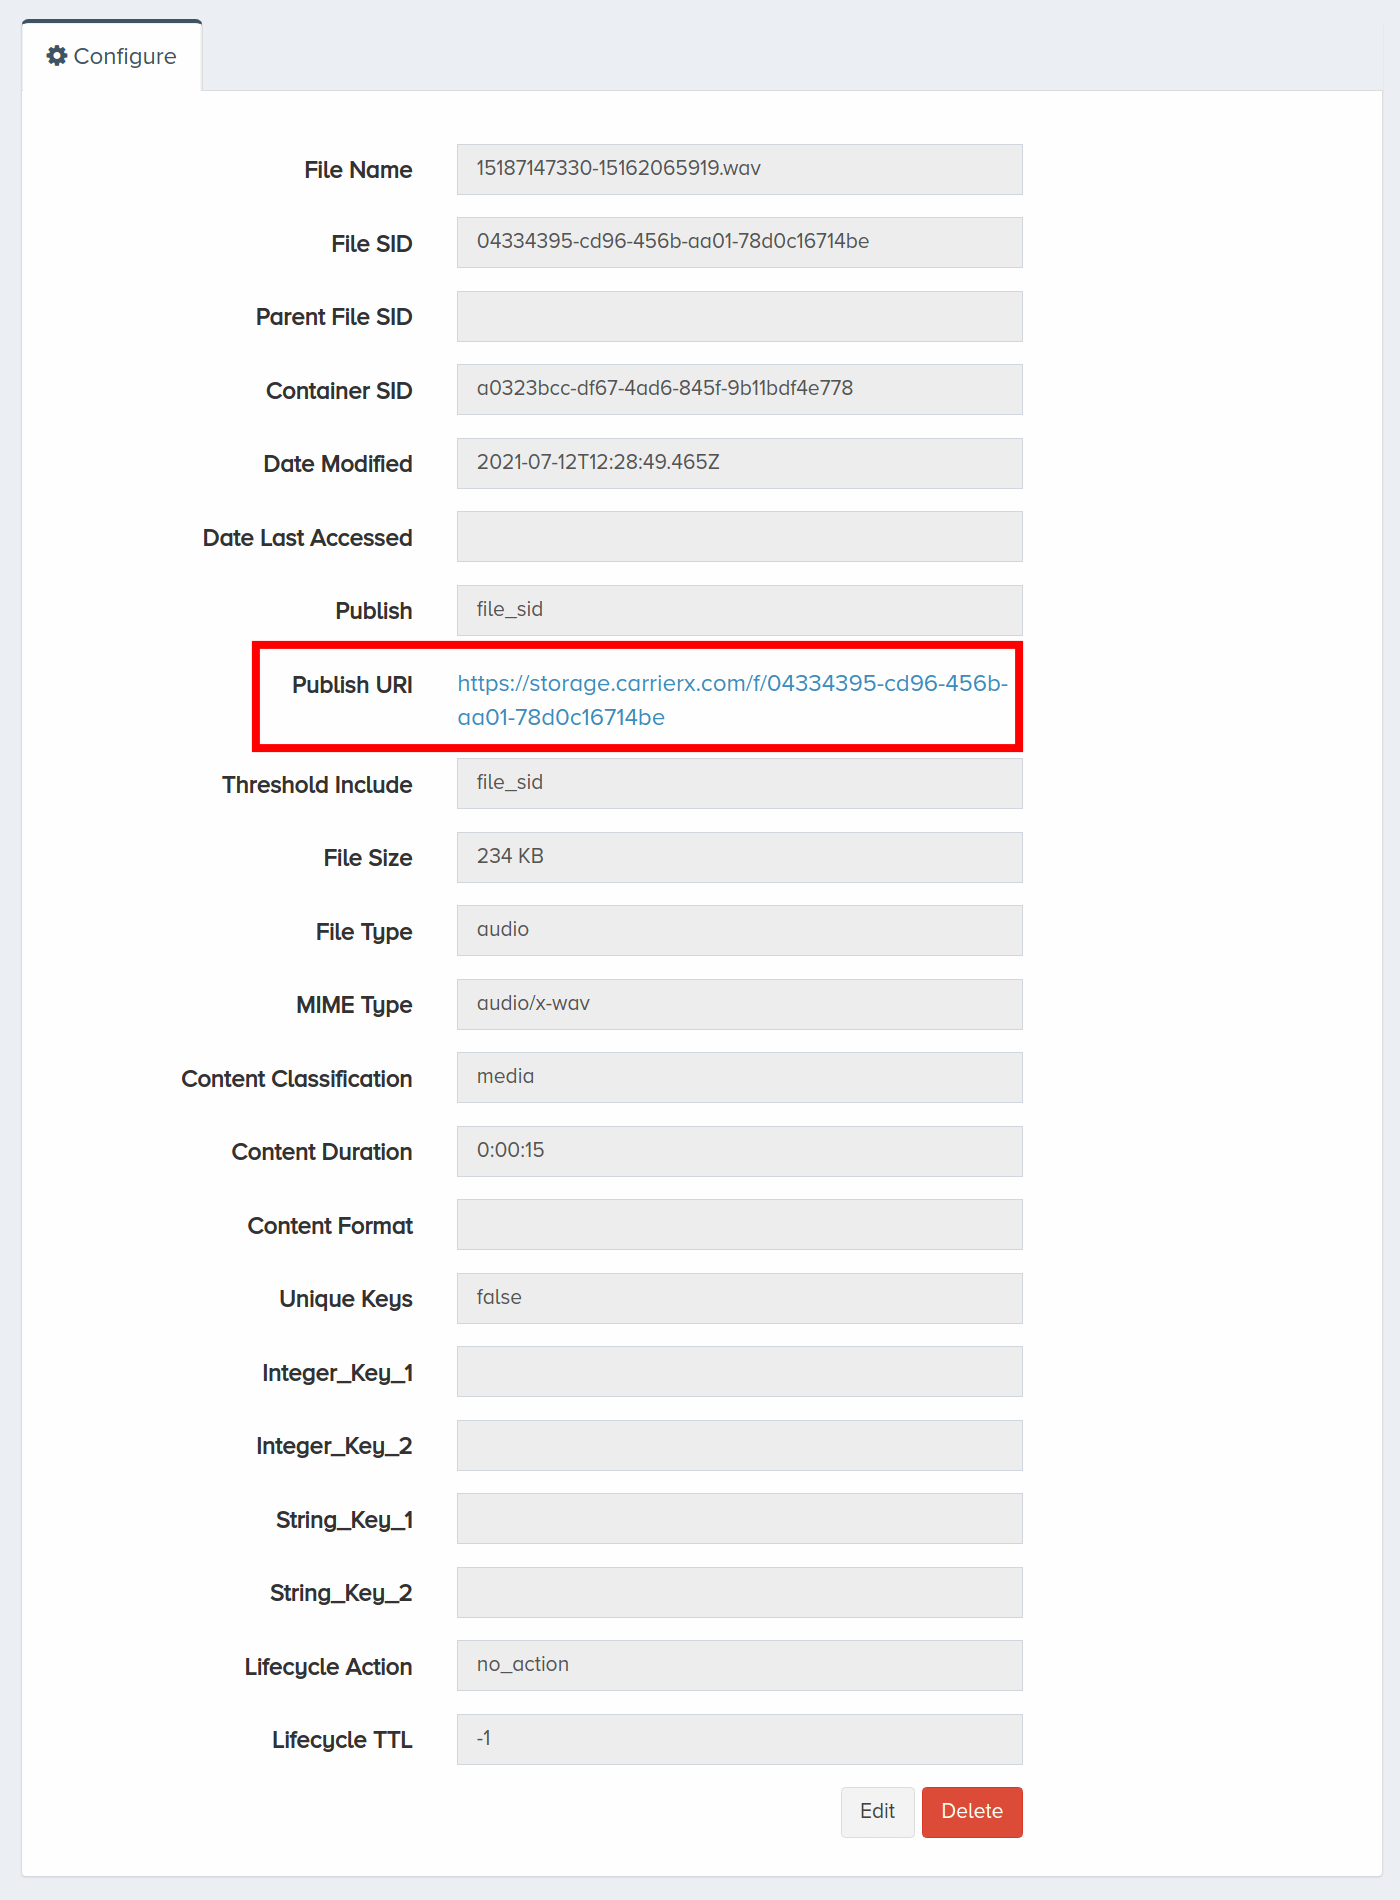Select the MIME Type field
This screenshot has height=1900, width=1400.
(740, 1004)
